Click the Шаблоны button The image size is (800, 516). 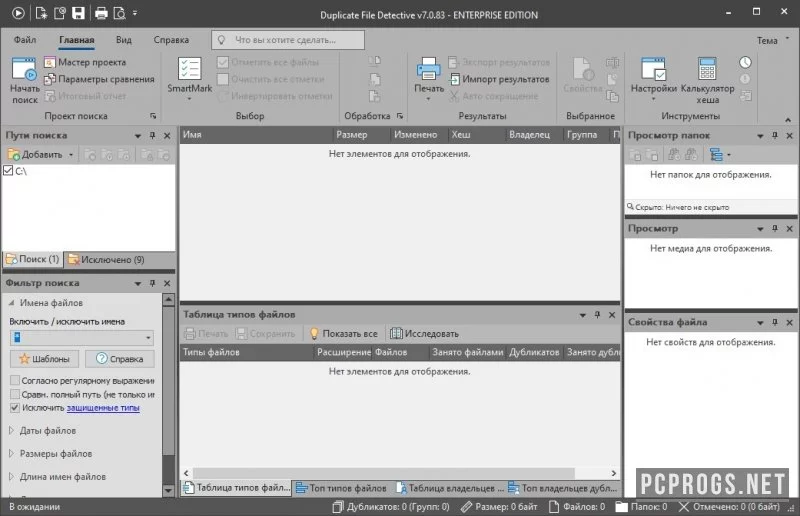coord(44,359)
